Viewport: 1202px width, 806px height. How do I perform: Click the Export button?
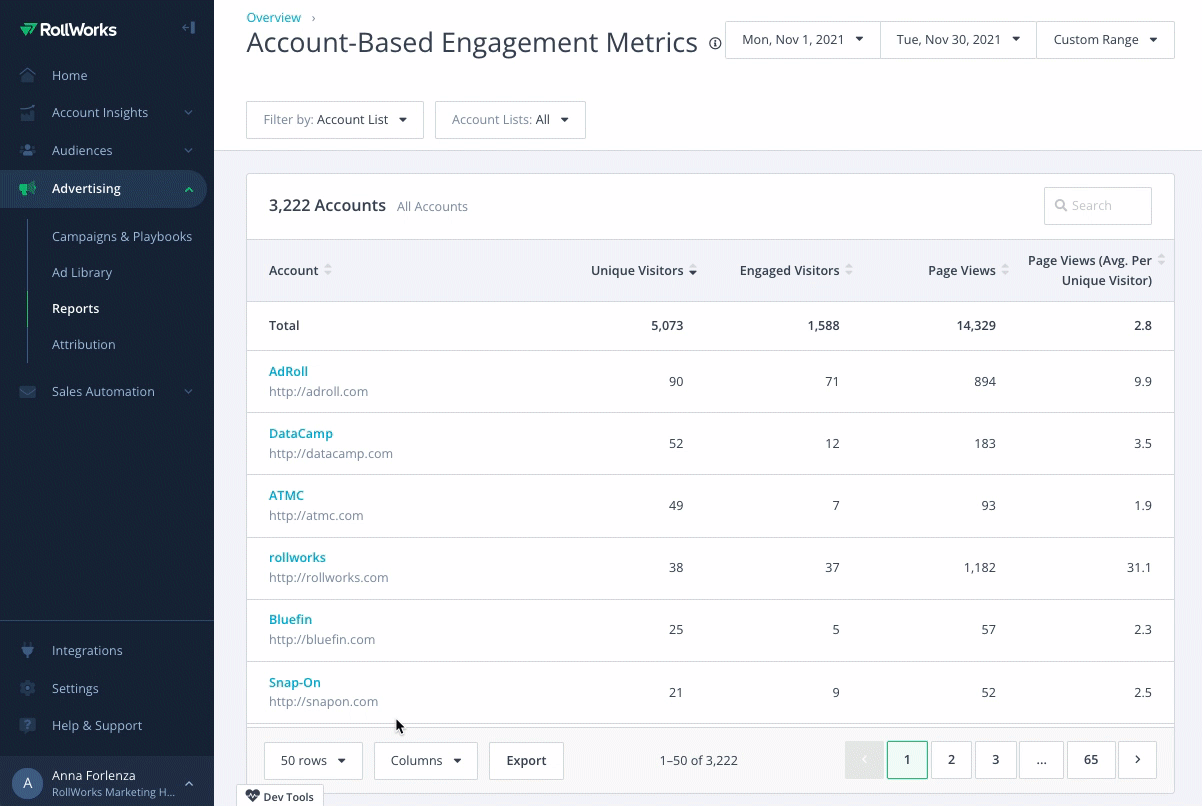(526, 761)
